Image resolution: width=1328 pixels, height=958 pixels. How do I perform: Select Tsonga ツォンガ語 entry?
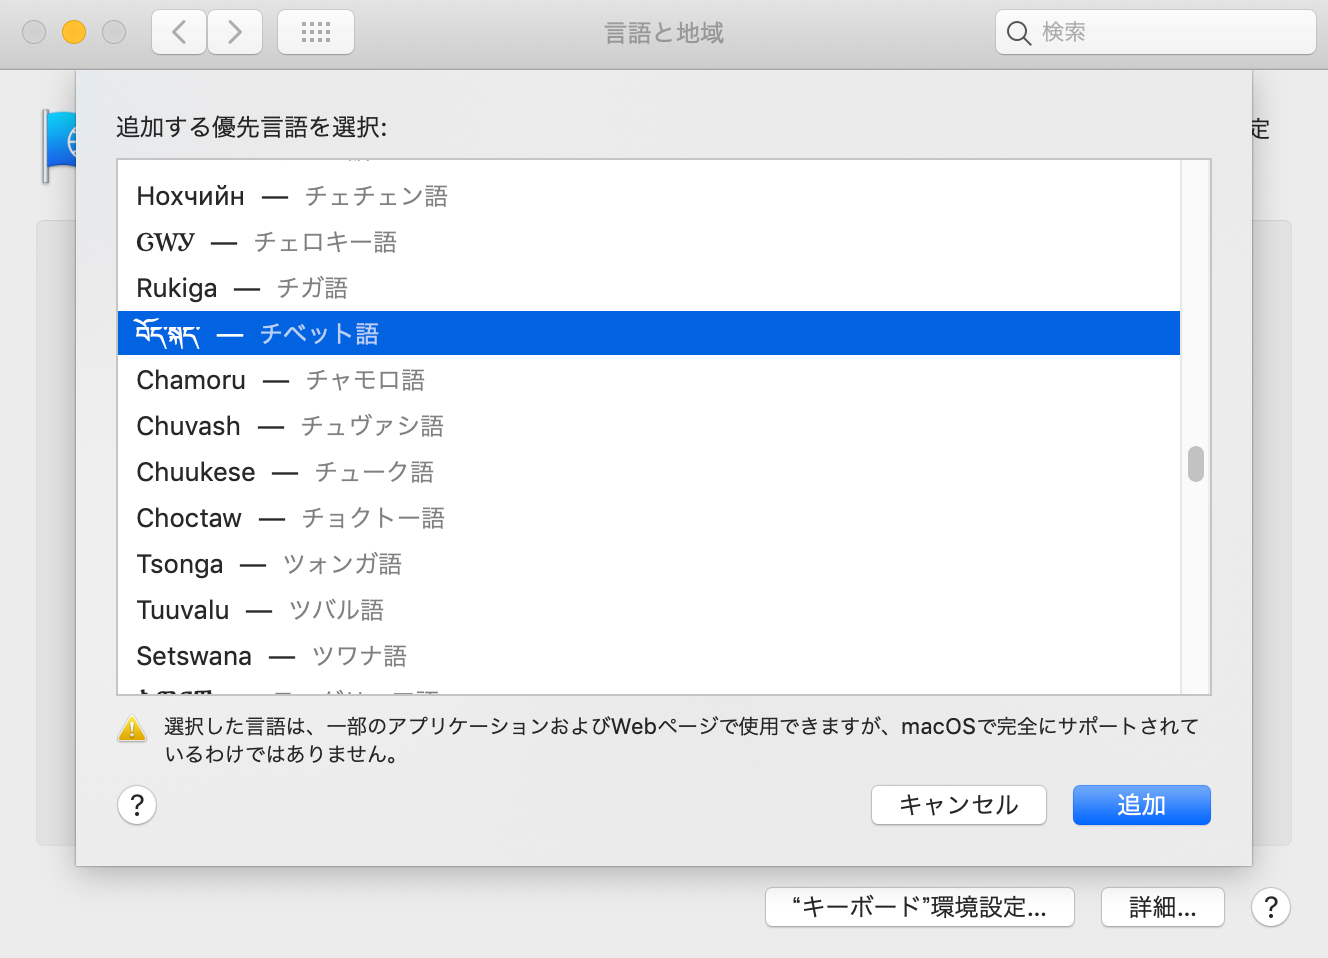coord(269,564)
